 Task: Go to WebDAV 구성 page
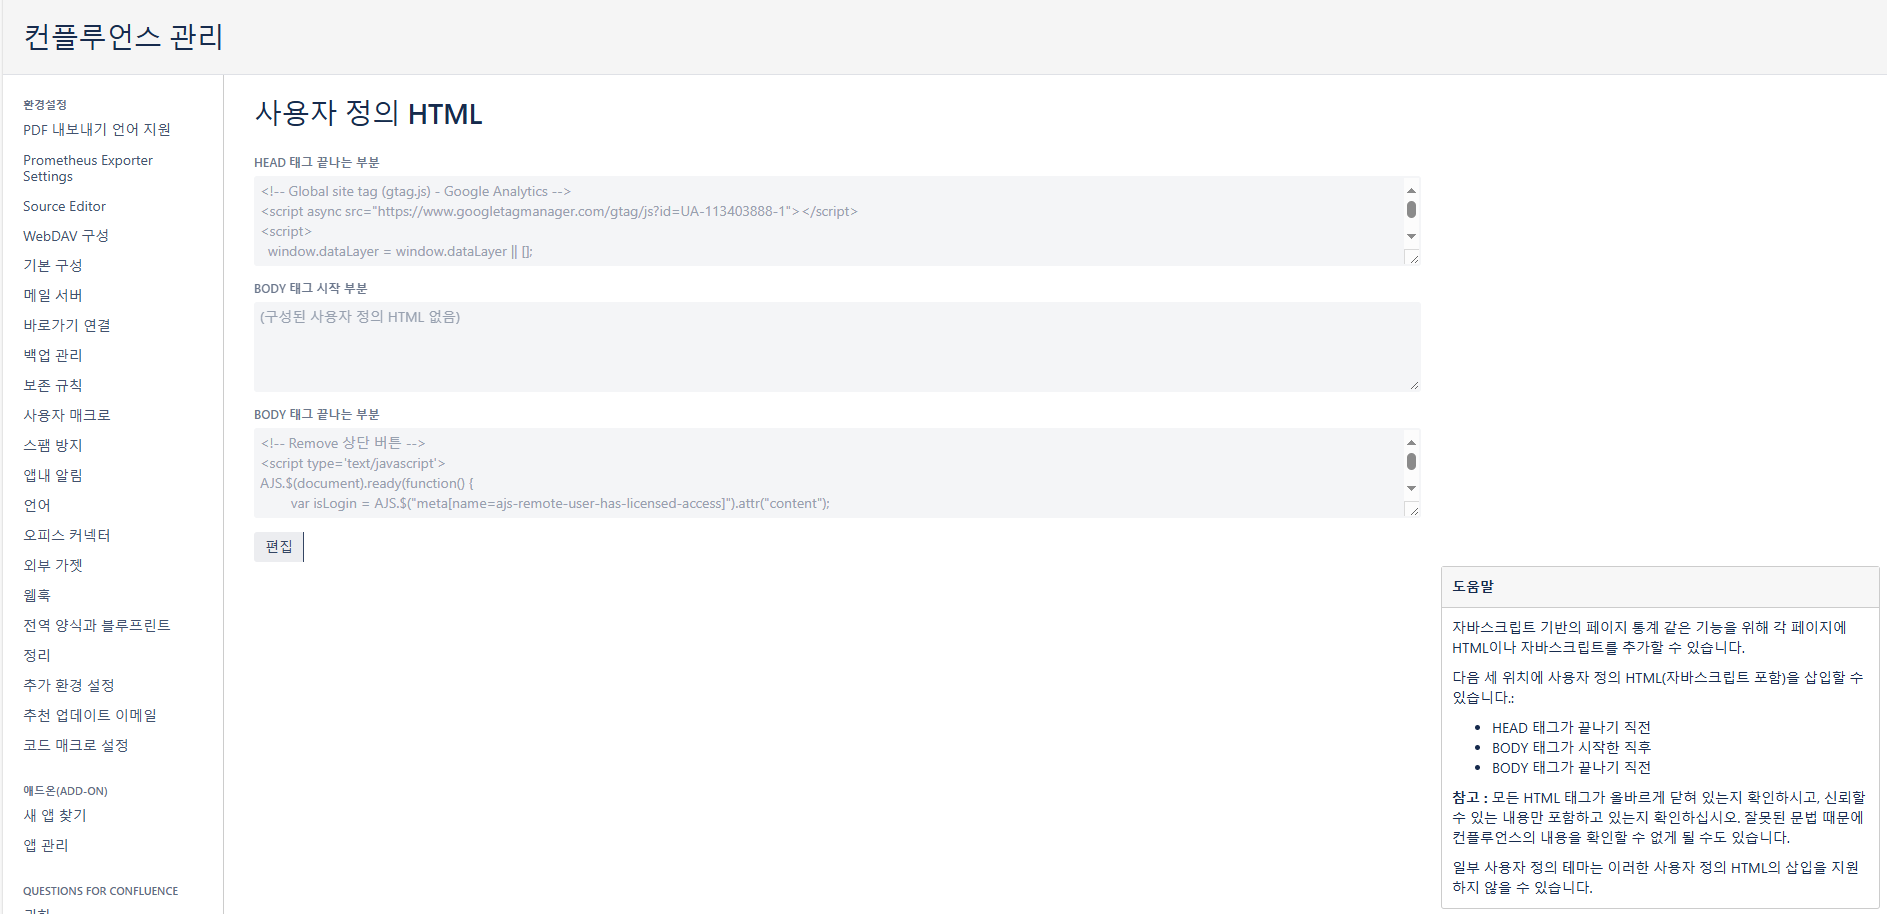coord(66,236)
